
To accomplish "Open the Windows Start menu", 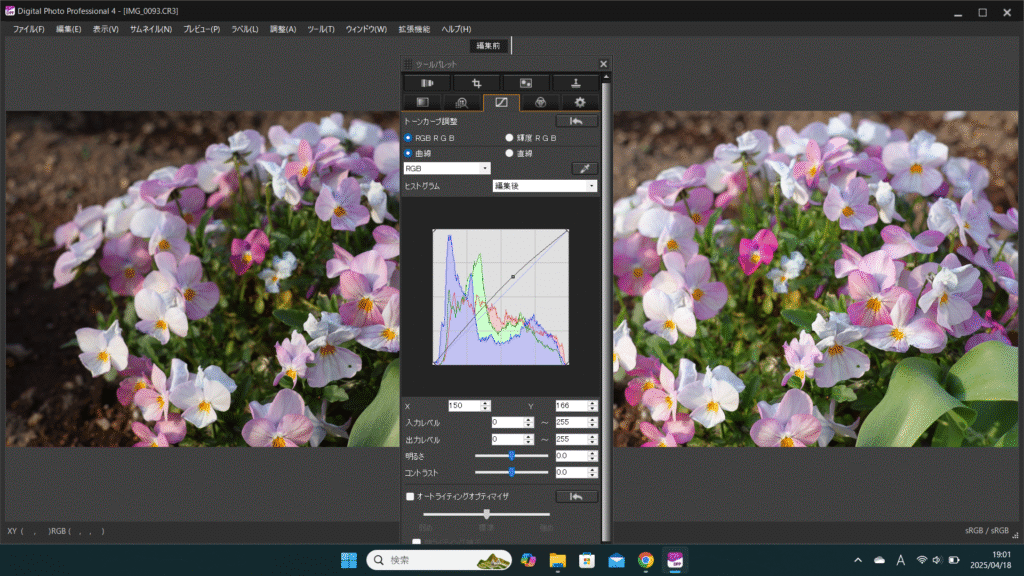I will [x=349, y=560].
